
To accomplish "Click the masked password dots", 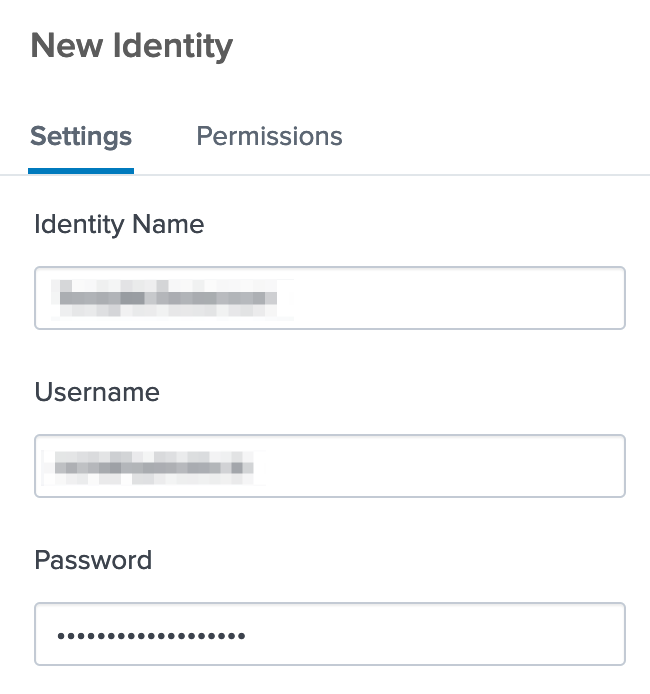I will coord(151,635).
